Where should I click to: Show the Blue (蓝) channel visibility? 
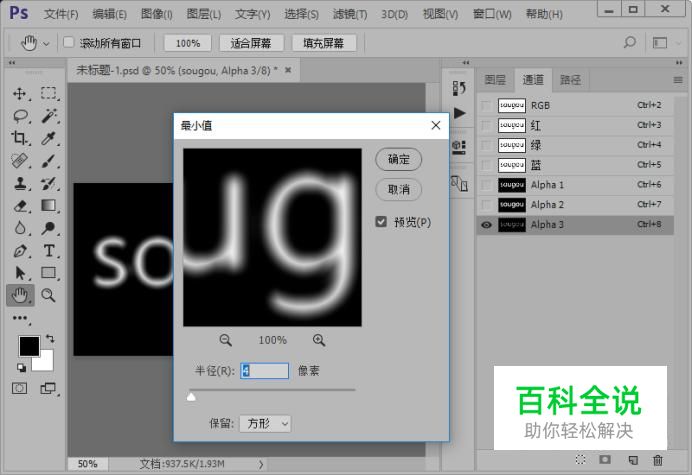(486, 165)
